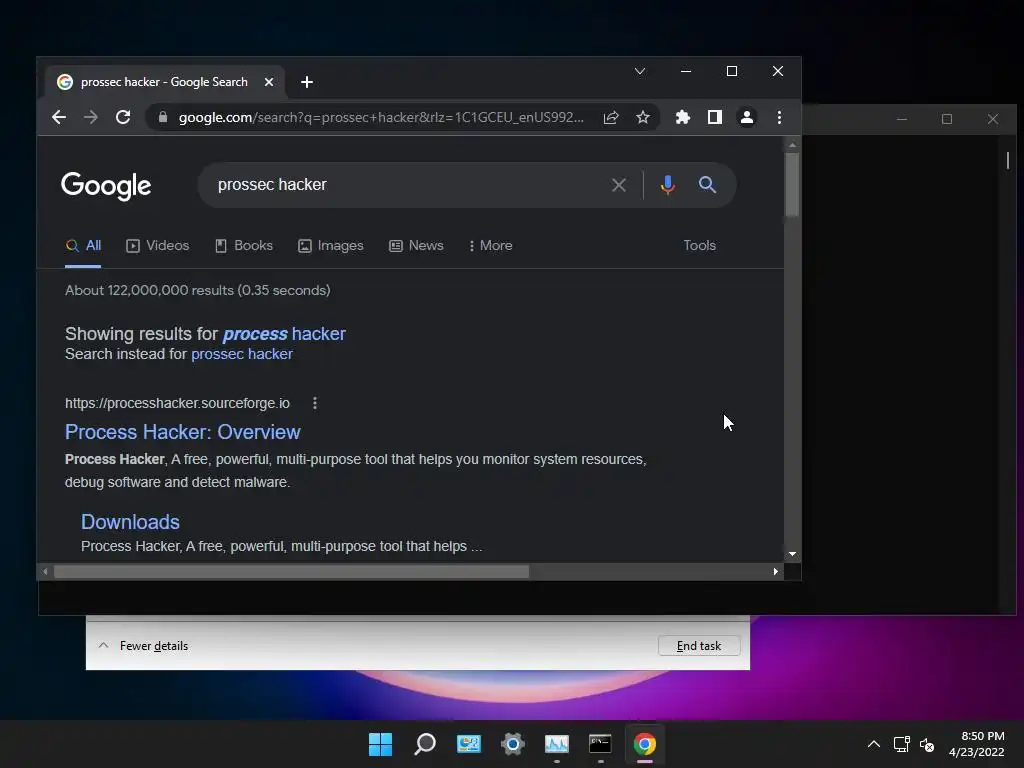Click the Chrome address bar URL
This screenshot has height=768, width=1024.
coord(381,118)
